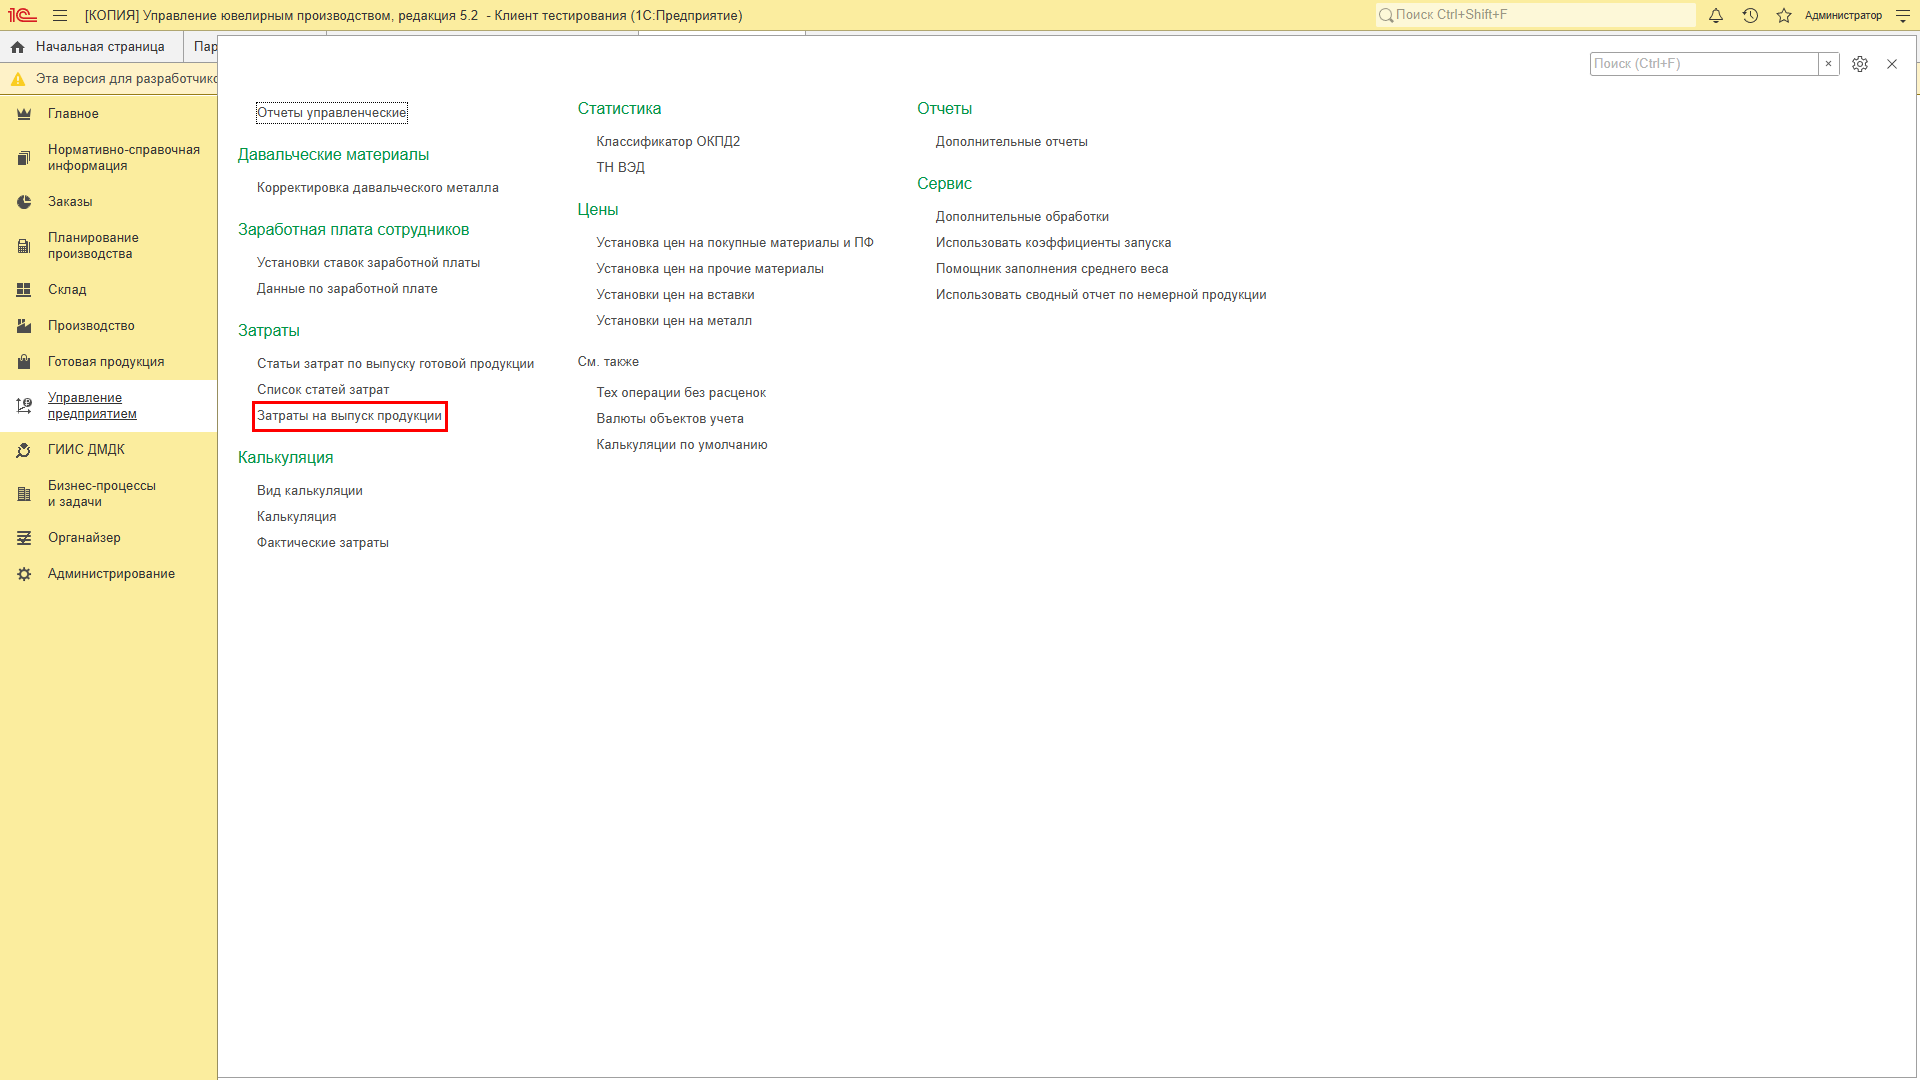Click the Управление предприятием icon

(x=24, y=406)
